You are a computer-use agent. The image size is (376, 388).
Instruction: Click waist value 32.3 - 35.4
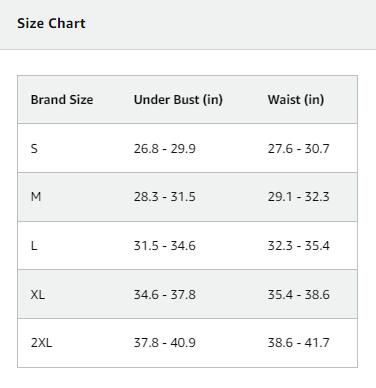click(298, 246)
